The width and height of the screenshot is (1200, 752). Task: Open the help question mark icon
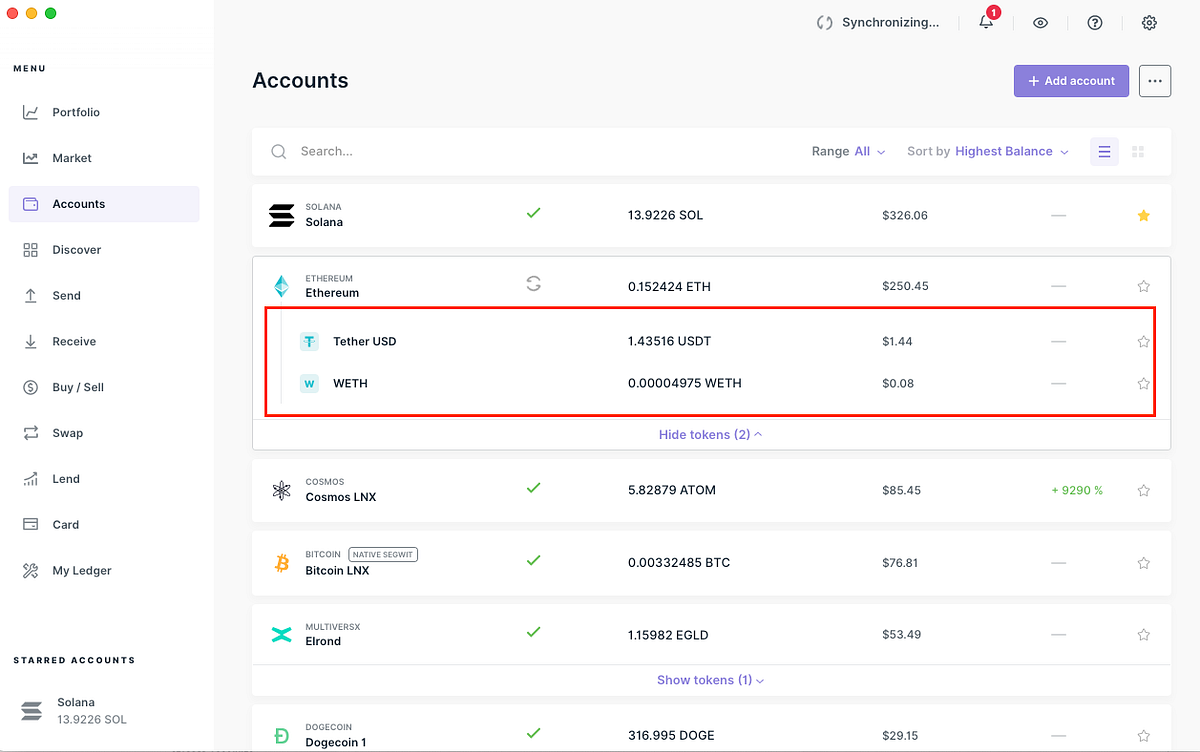pyautogui.click(x=1095, y=22)
